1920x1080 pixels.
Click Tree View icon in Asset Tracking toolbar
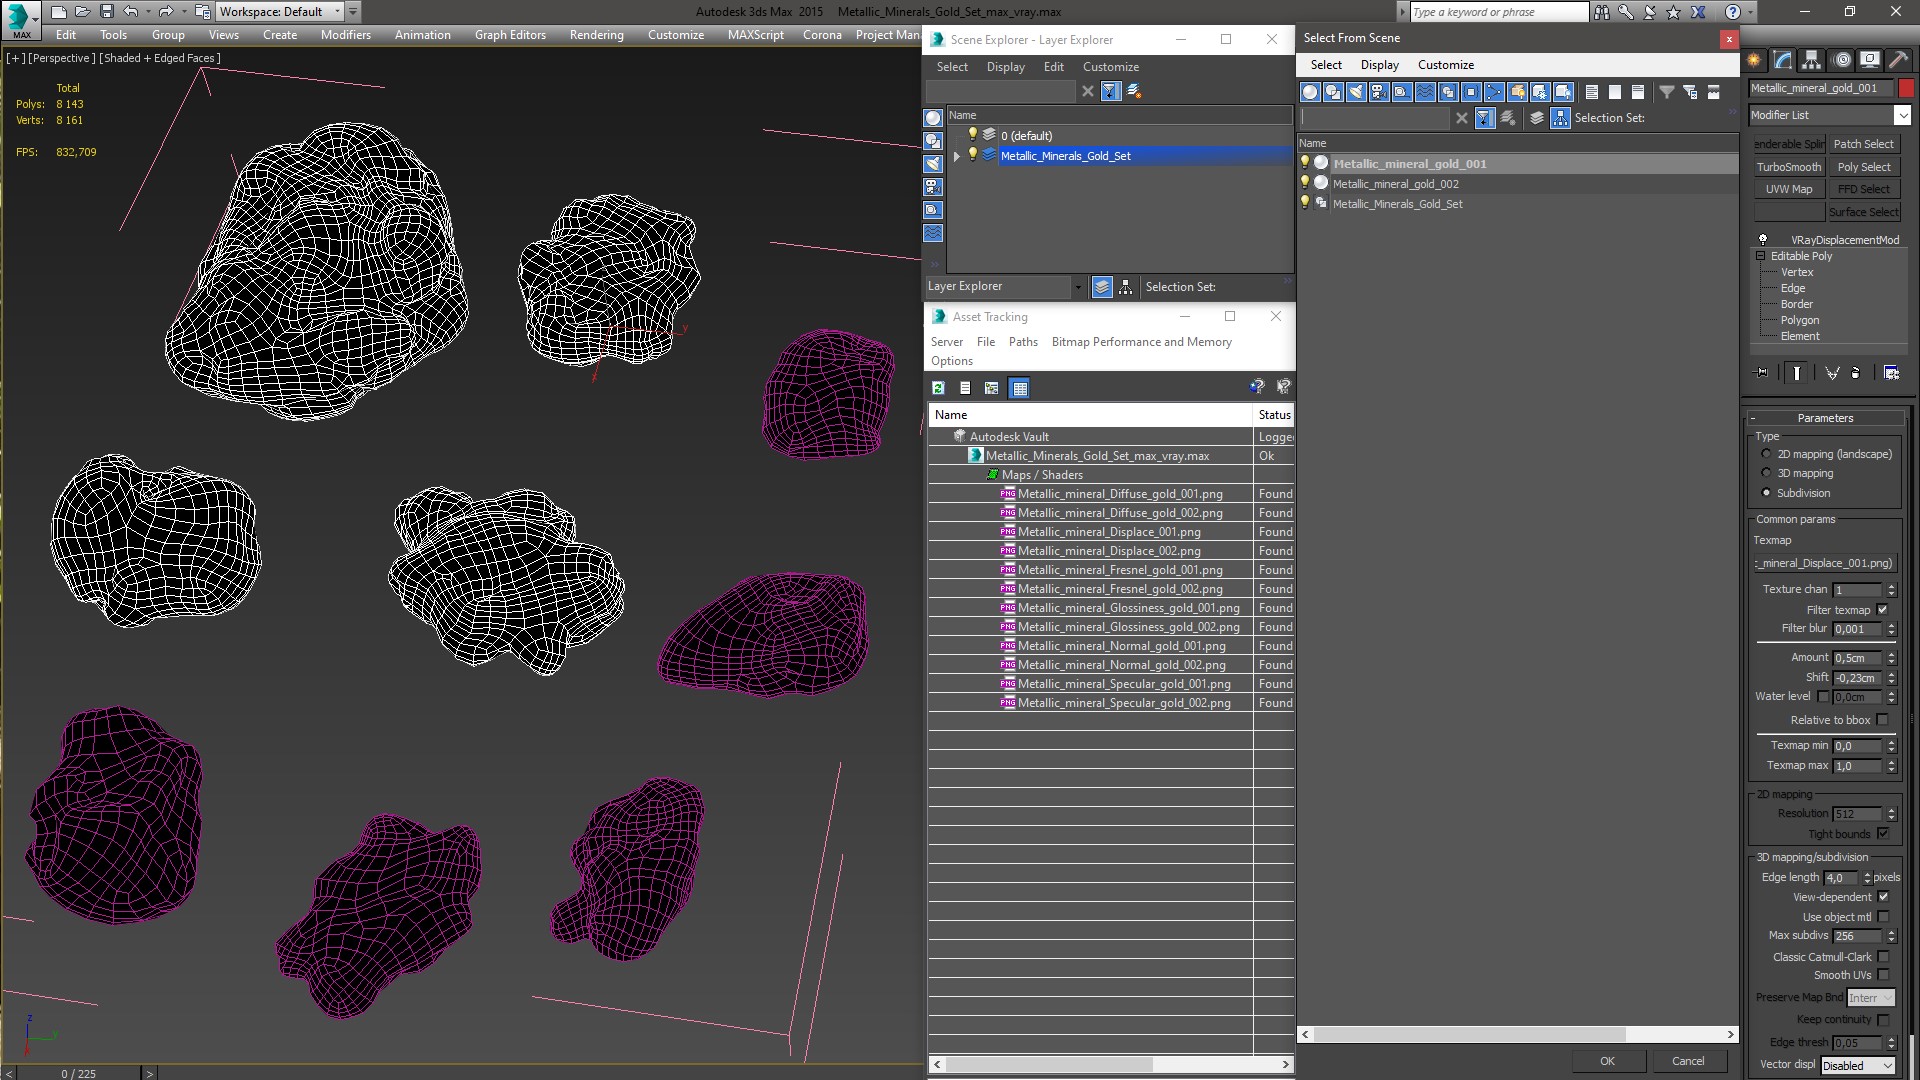pyautogui.click(x=991, y=388)
